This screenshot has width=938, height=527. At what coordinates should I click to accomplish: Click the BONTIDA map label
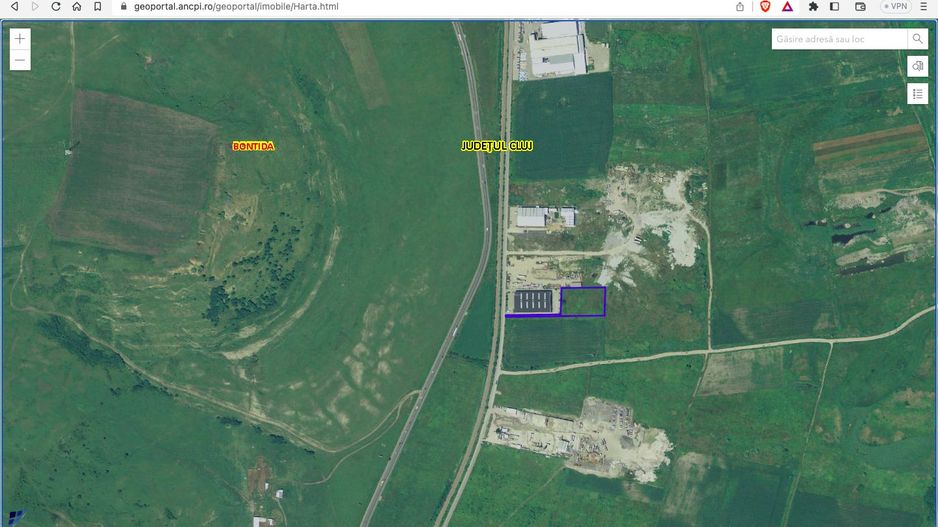[254, 146]
